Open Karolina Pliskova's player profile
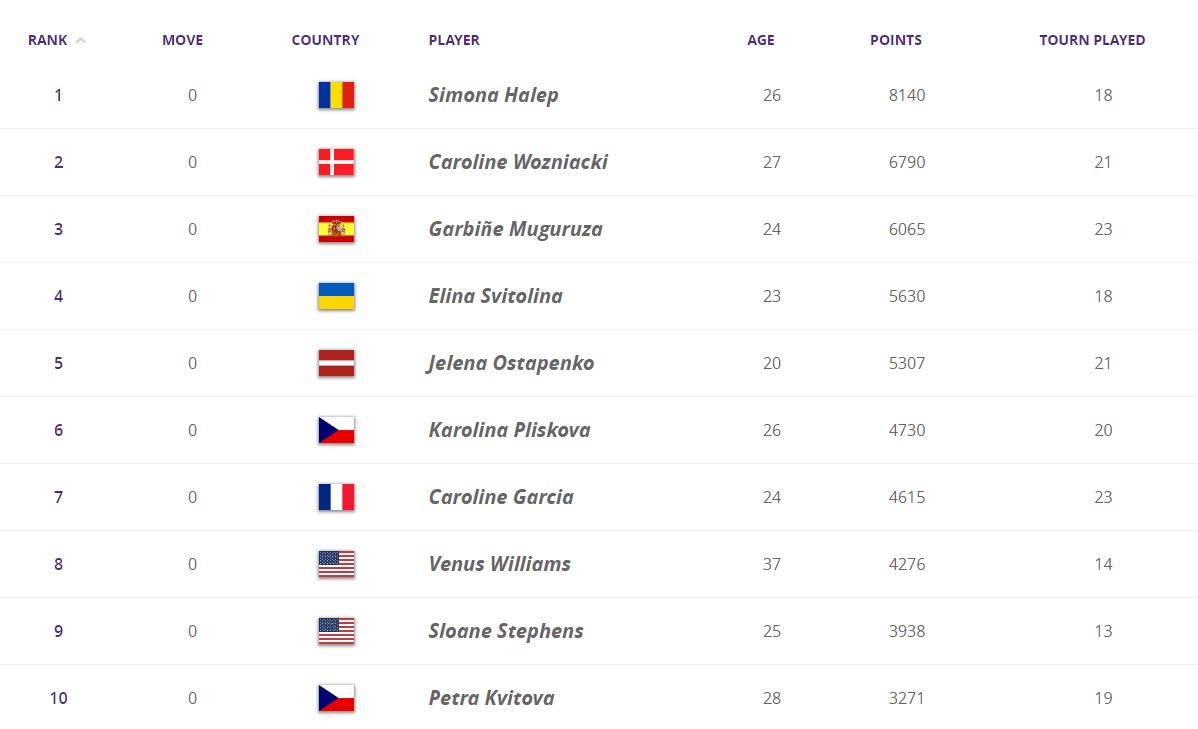 click(x=509, y=430)
